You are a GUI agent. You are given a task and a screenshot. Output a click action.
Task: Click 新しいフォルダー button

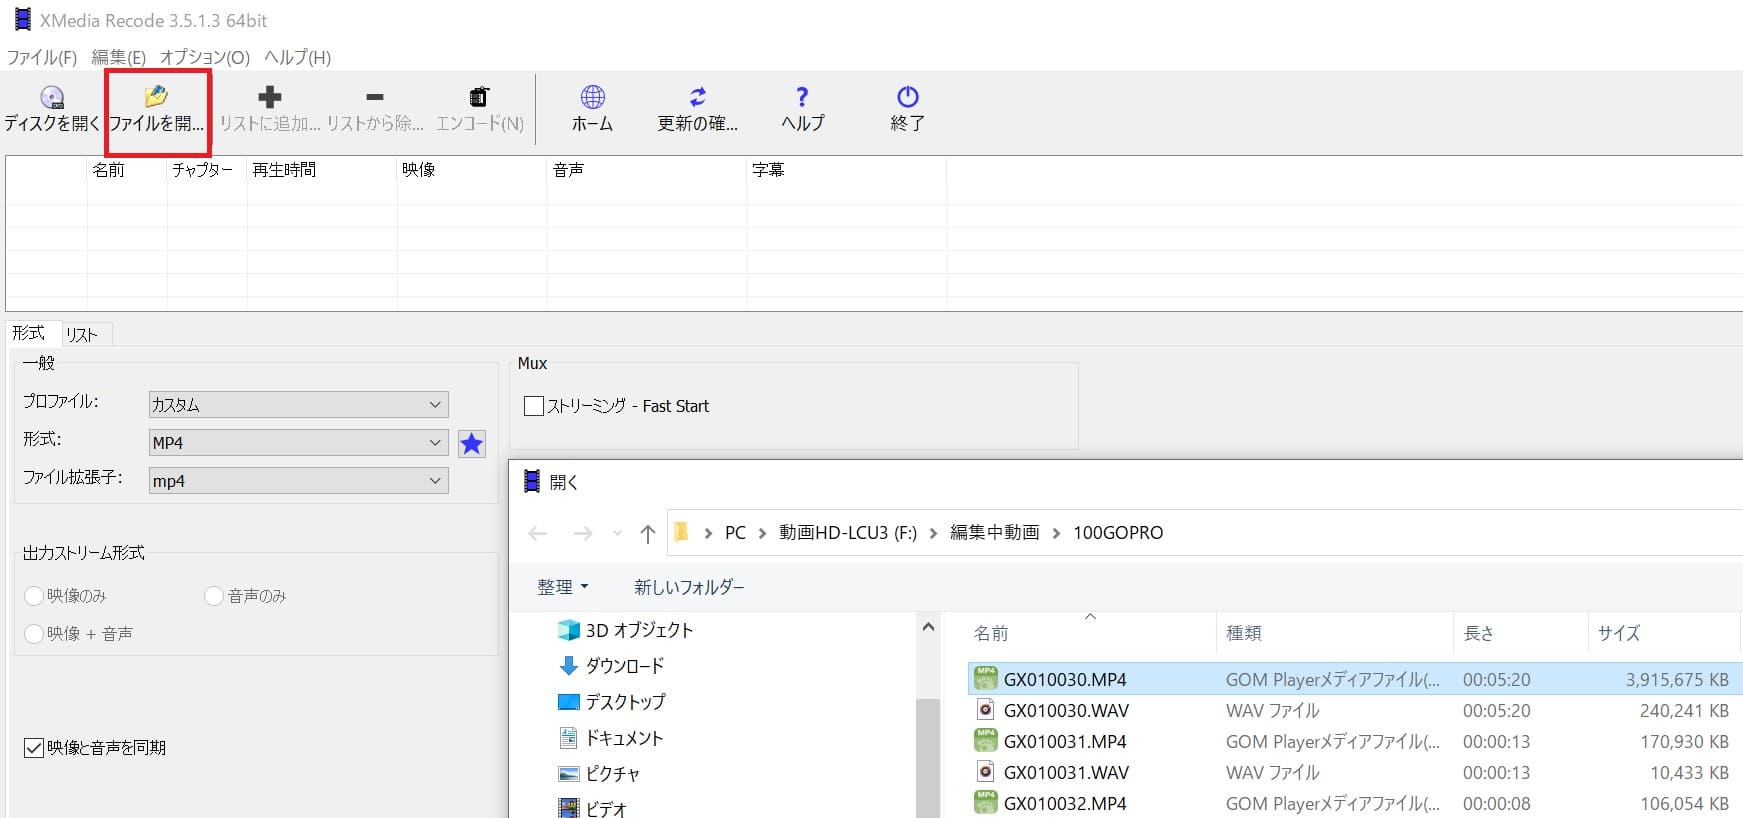[x=689, y=587]
